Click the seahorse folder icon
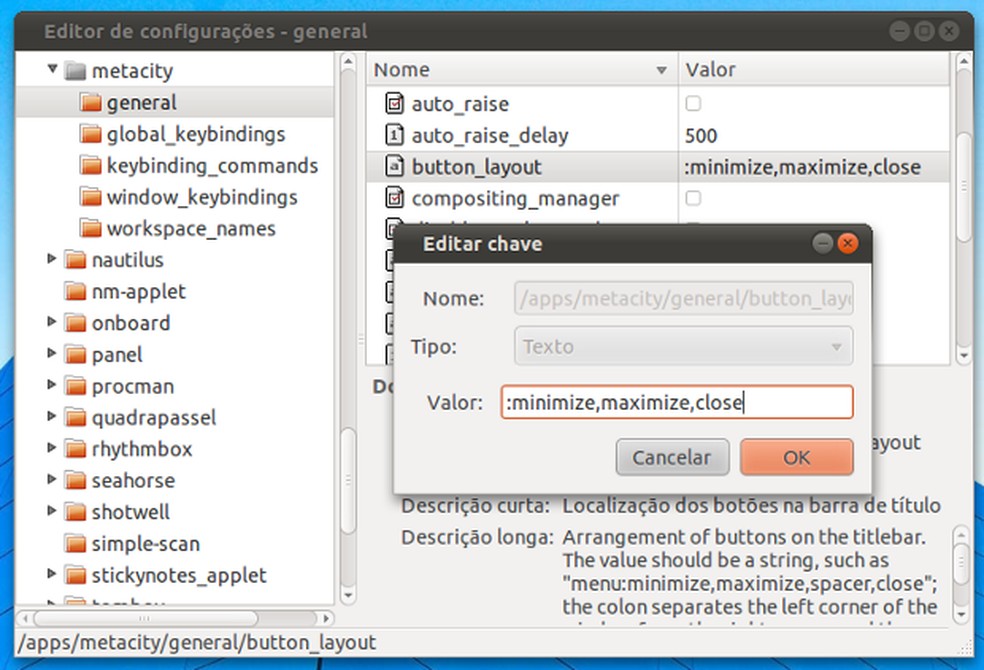Viewport: 984px width, 670px height. coord(75,480)
